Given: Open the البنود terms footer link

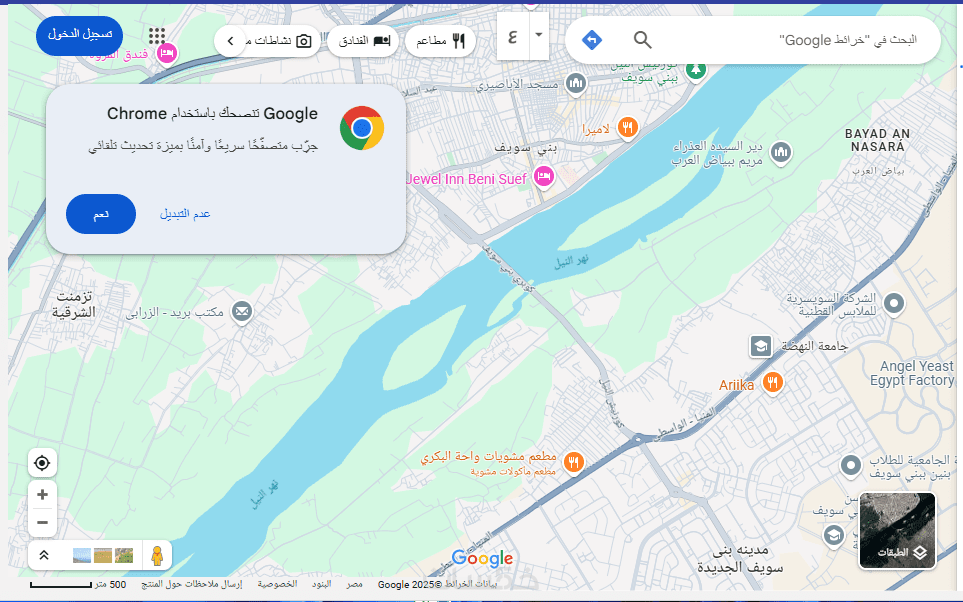Looking at the screenshot, I should click(321, 584).
